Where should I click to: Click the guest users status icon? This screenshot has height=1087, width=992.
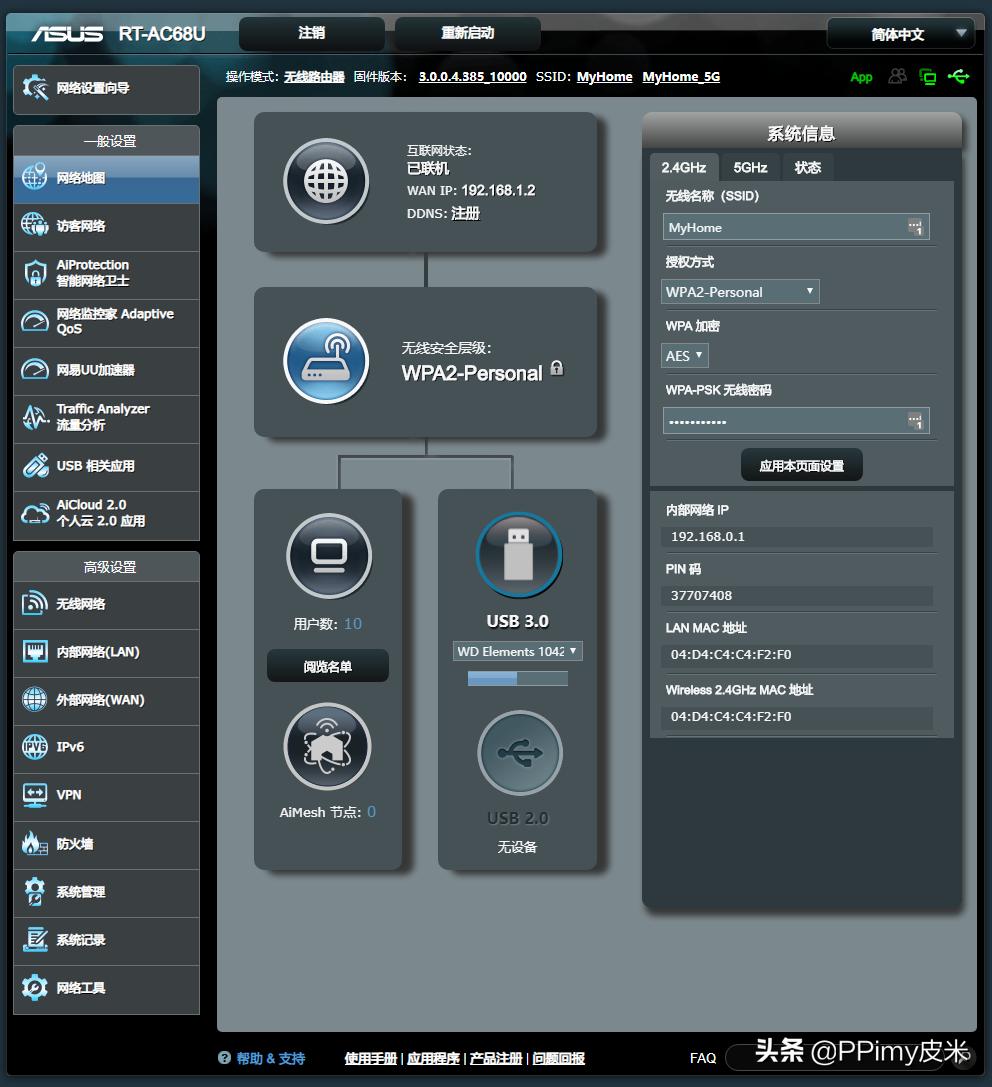coord(897,77)
